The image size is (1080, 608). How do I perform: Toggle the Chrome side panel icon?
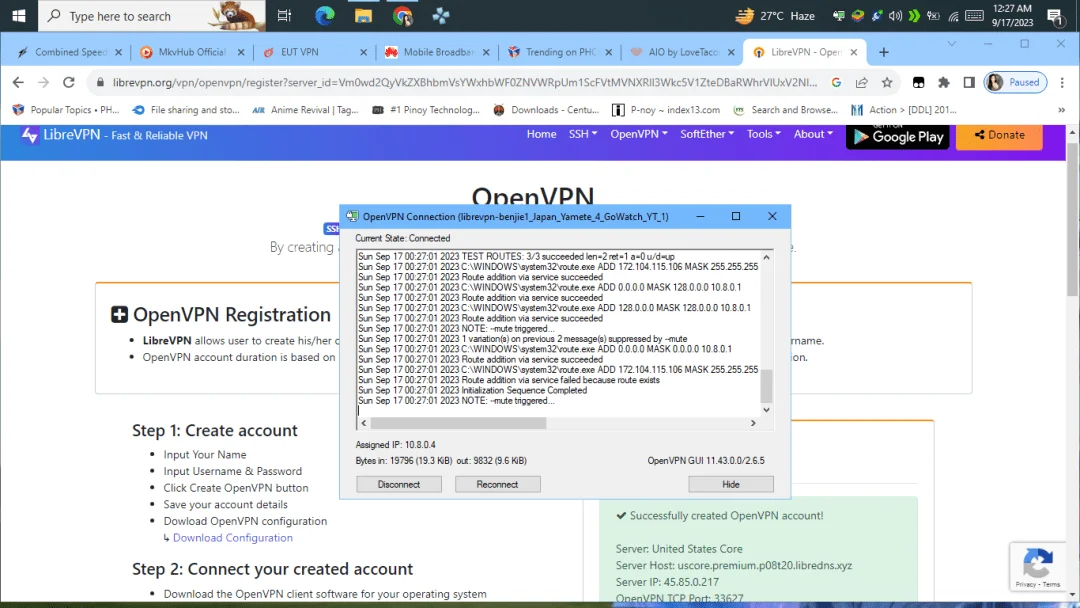coord(969,82)
